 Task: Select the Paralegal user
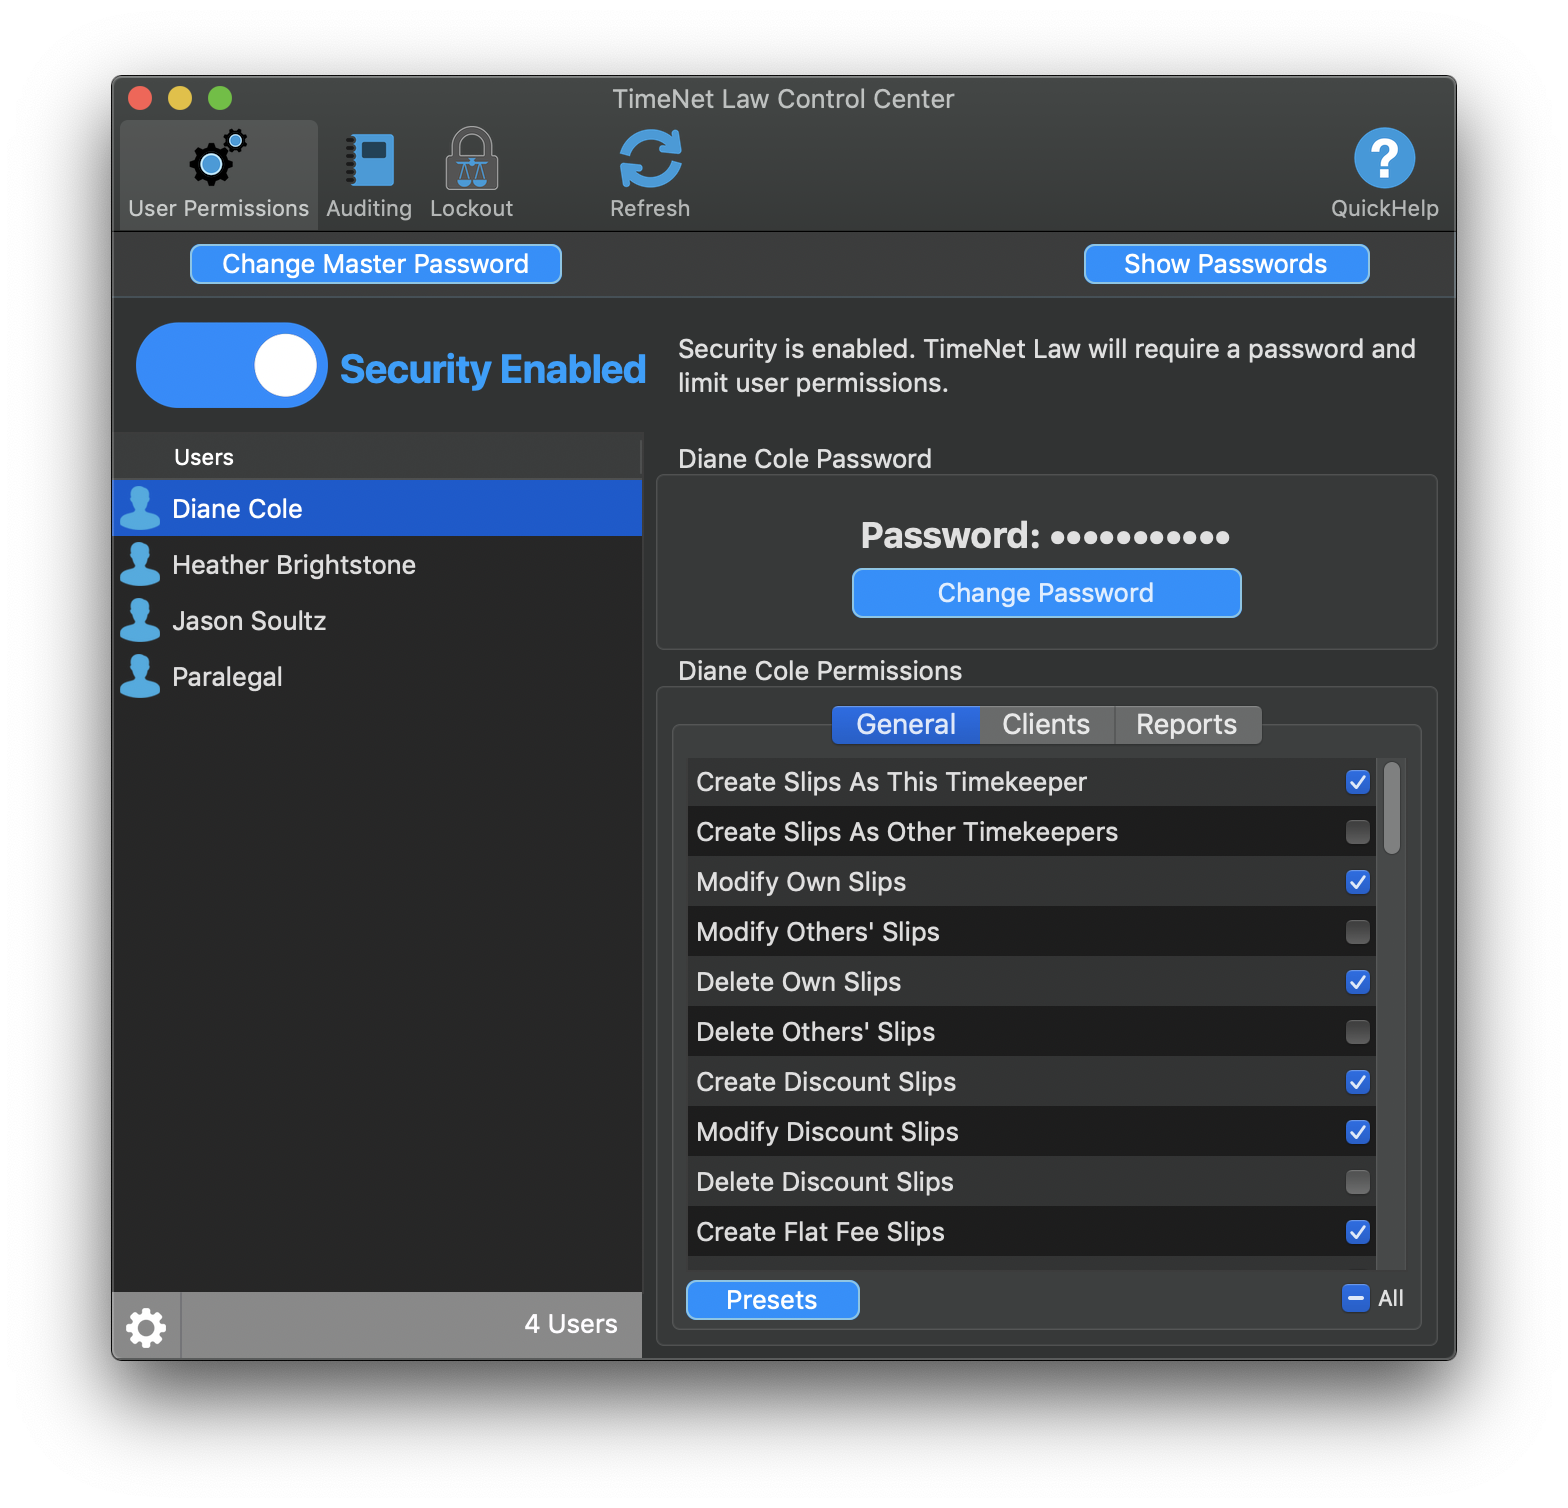pyautogui.click(x=377, y=676)
